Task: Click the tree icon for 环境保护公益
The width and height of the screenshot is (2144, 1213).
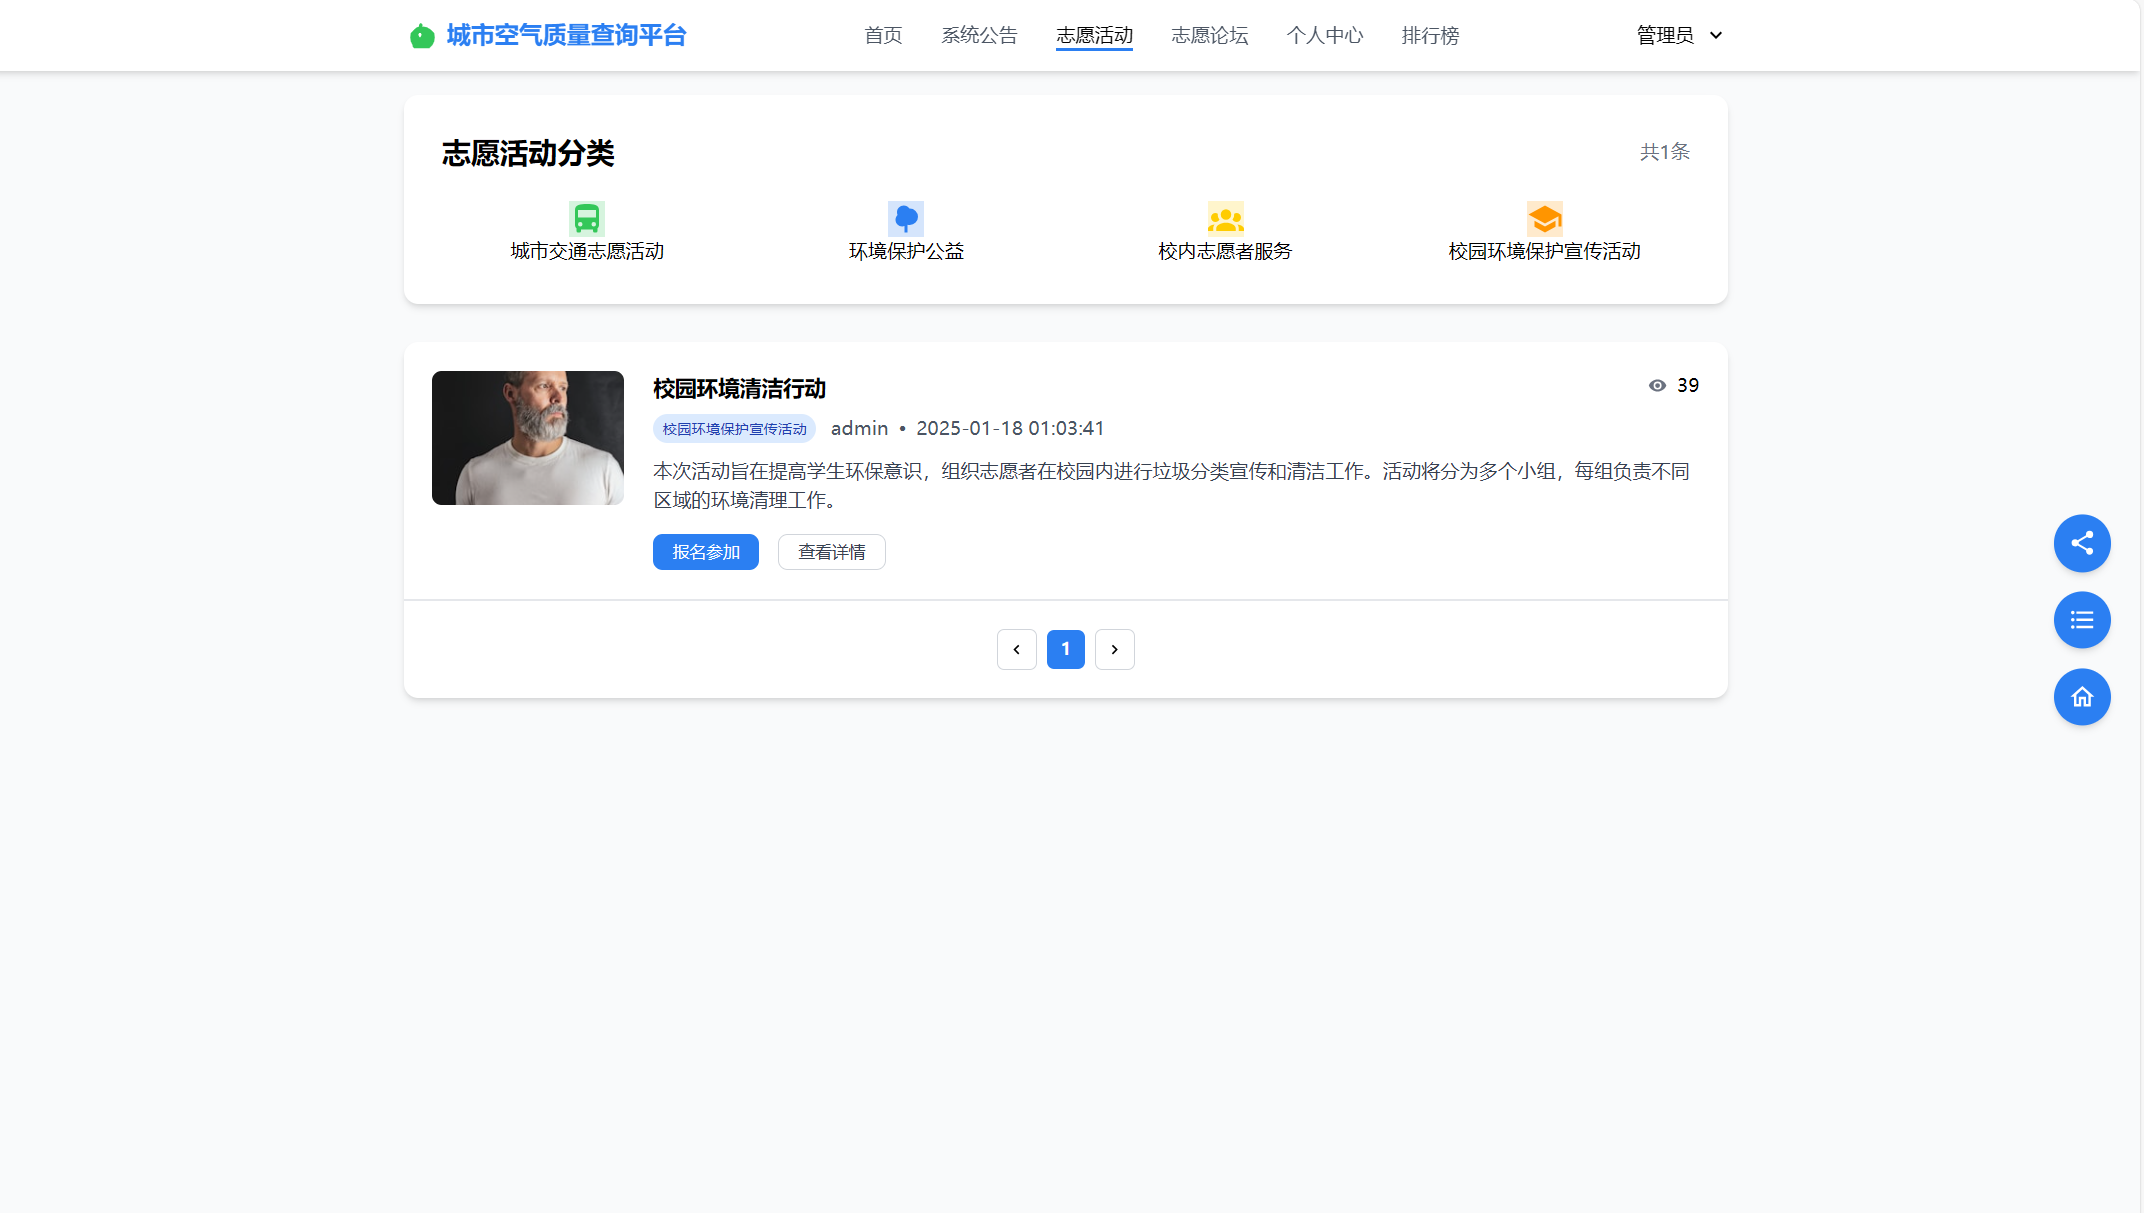Action: pyautogui.click(x=906, y=218)
